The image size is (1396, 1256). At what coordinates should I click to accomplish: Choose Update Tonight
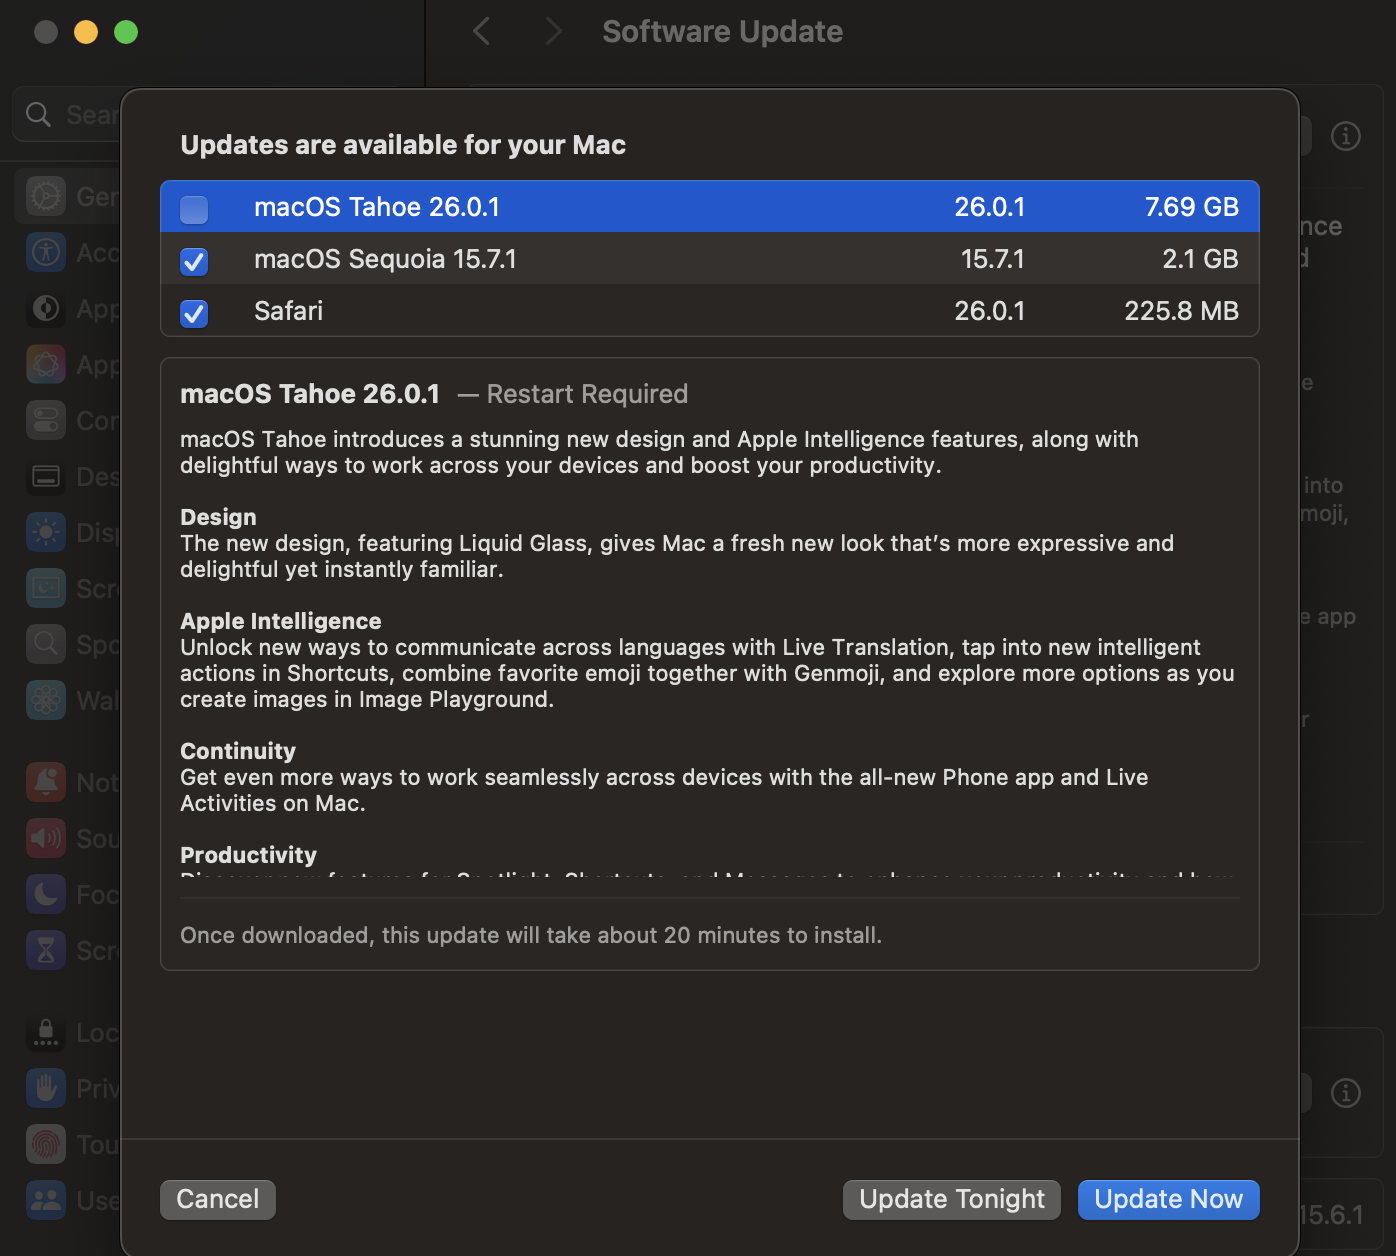[x=952, y=1199]
